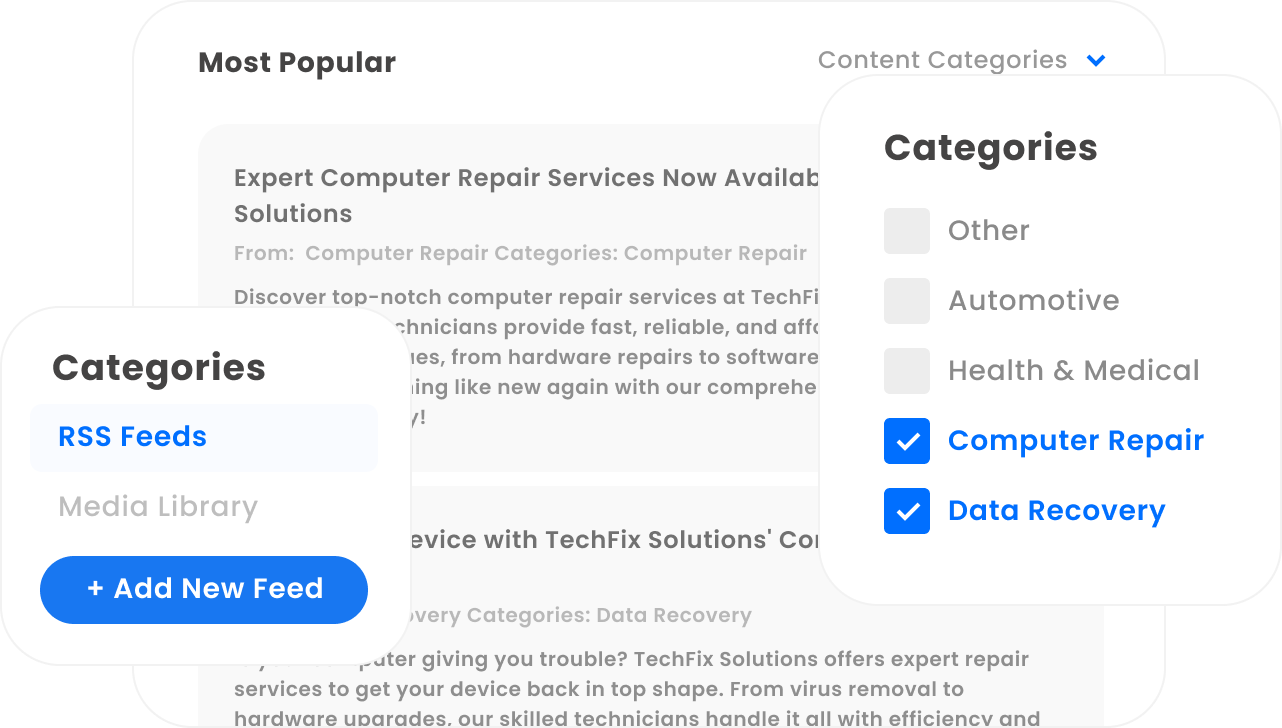Check the Other category checkbox
The image size is (1282, 728).
[907, 231]
